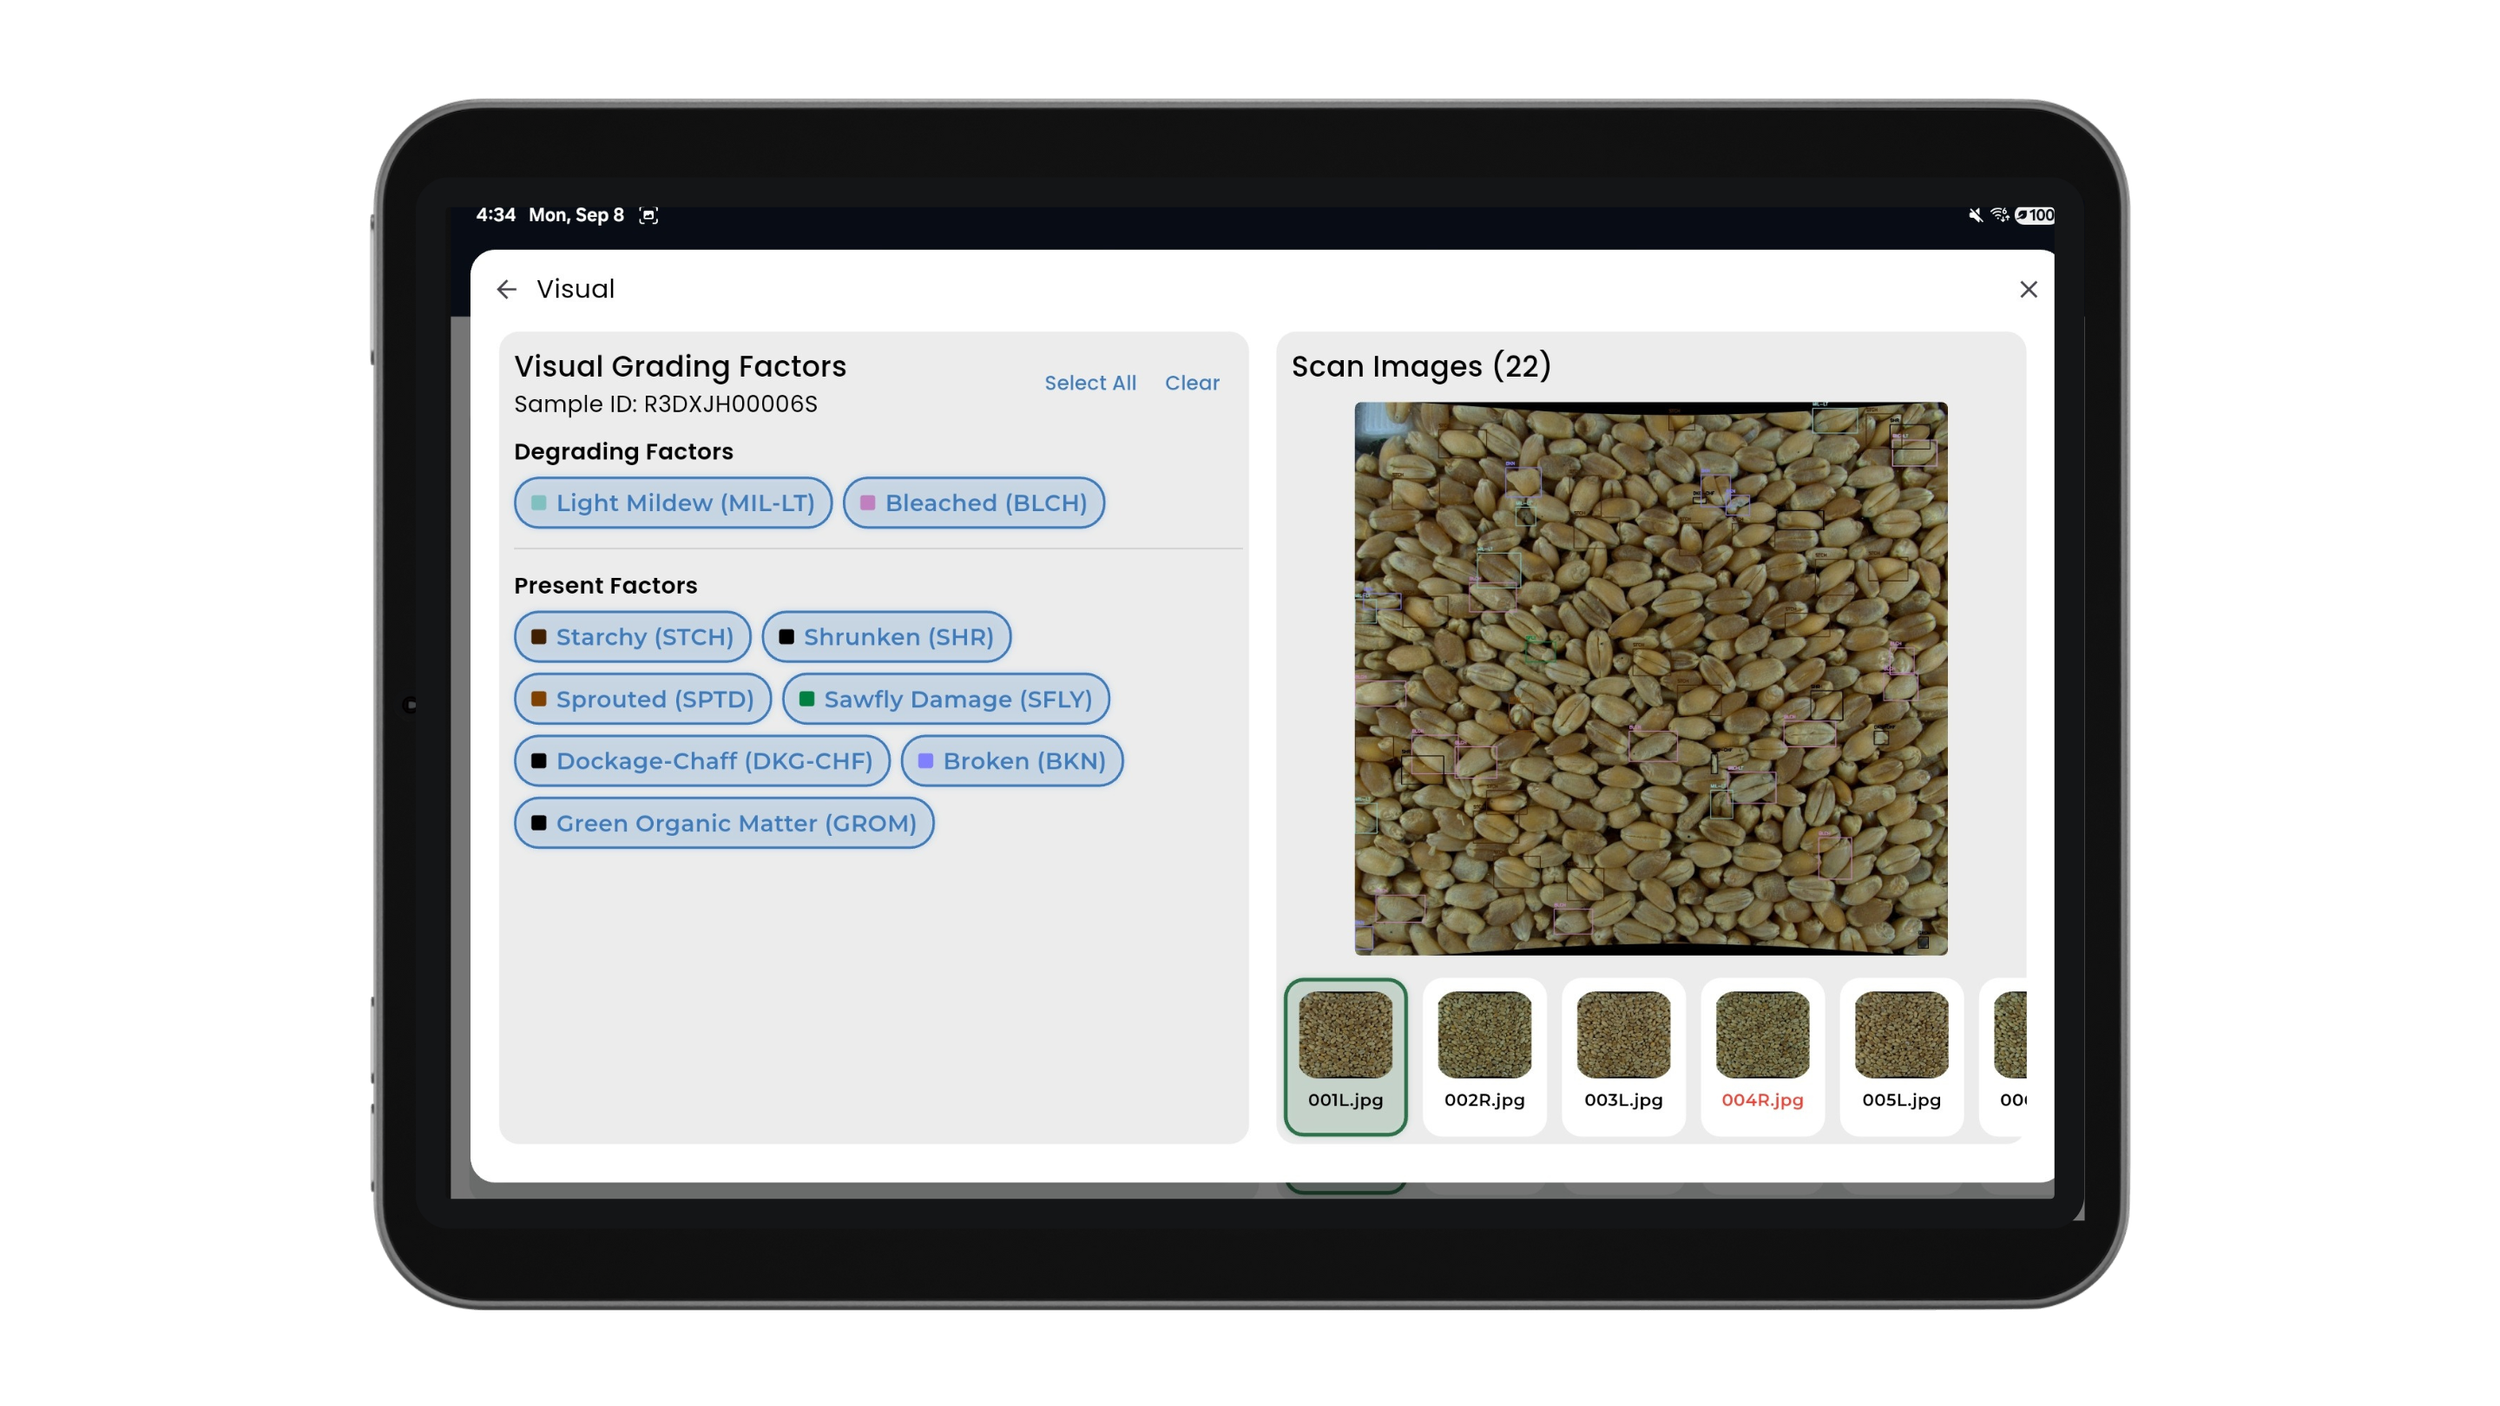Toggle the Light Mildew (MIL-LT) factor
2500x1406 pixels.
(672, 503)
